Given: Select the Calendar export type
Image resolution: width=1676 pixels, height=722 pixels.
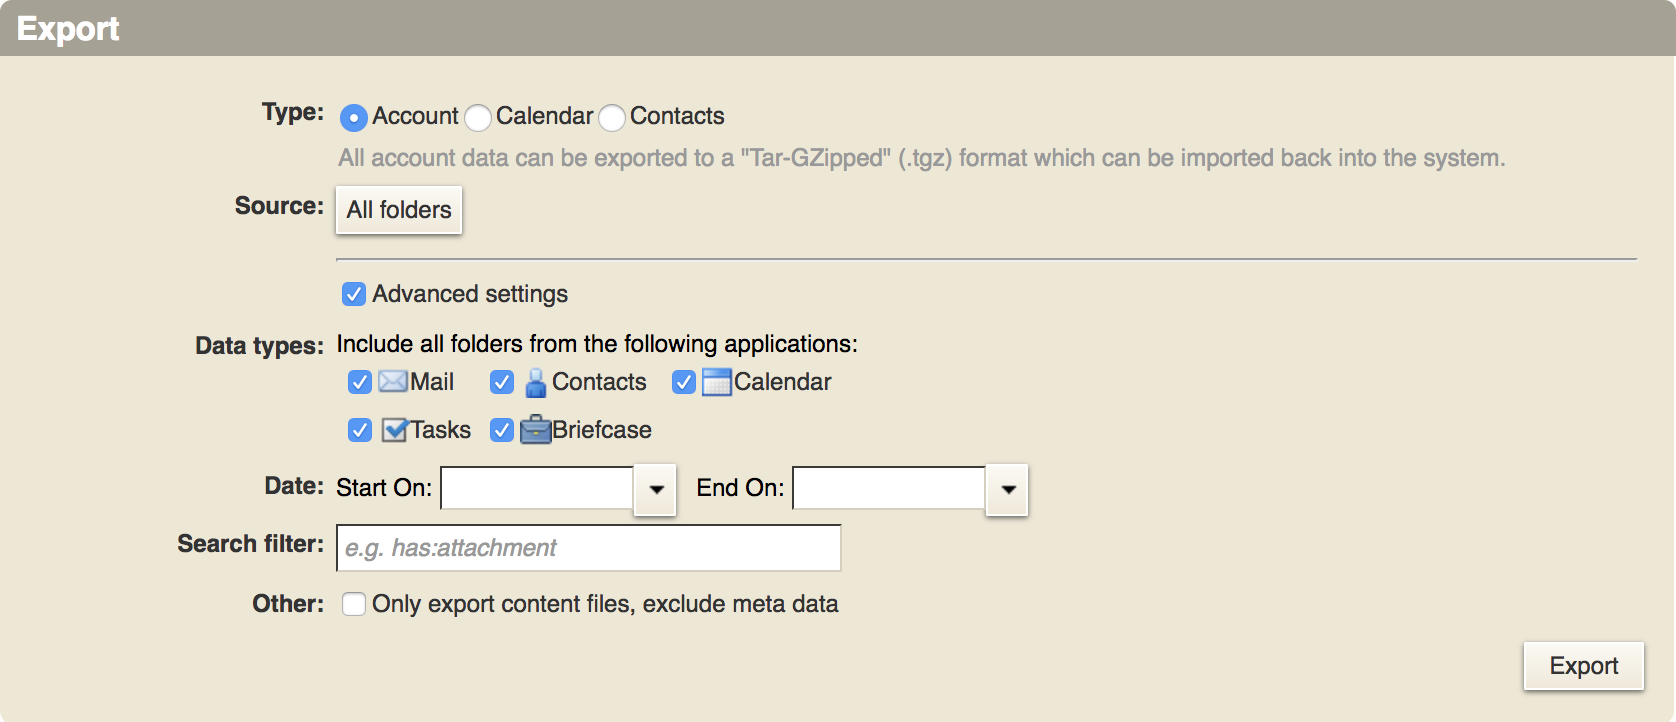Looking at the screenshot, I should (x=478, y=118).
